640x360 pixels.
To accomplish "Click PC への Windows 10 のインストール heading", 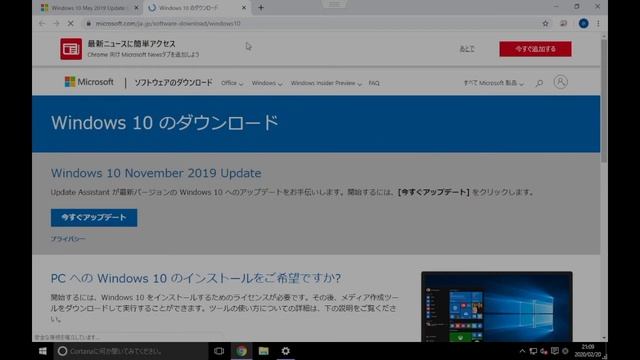I will (196, 278).
